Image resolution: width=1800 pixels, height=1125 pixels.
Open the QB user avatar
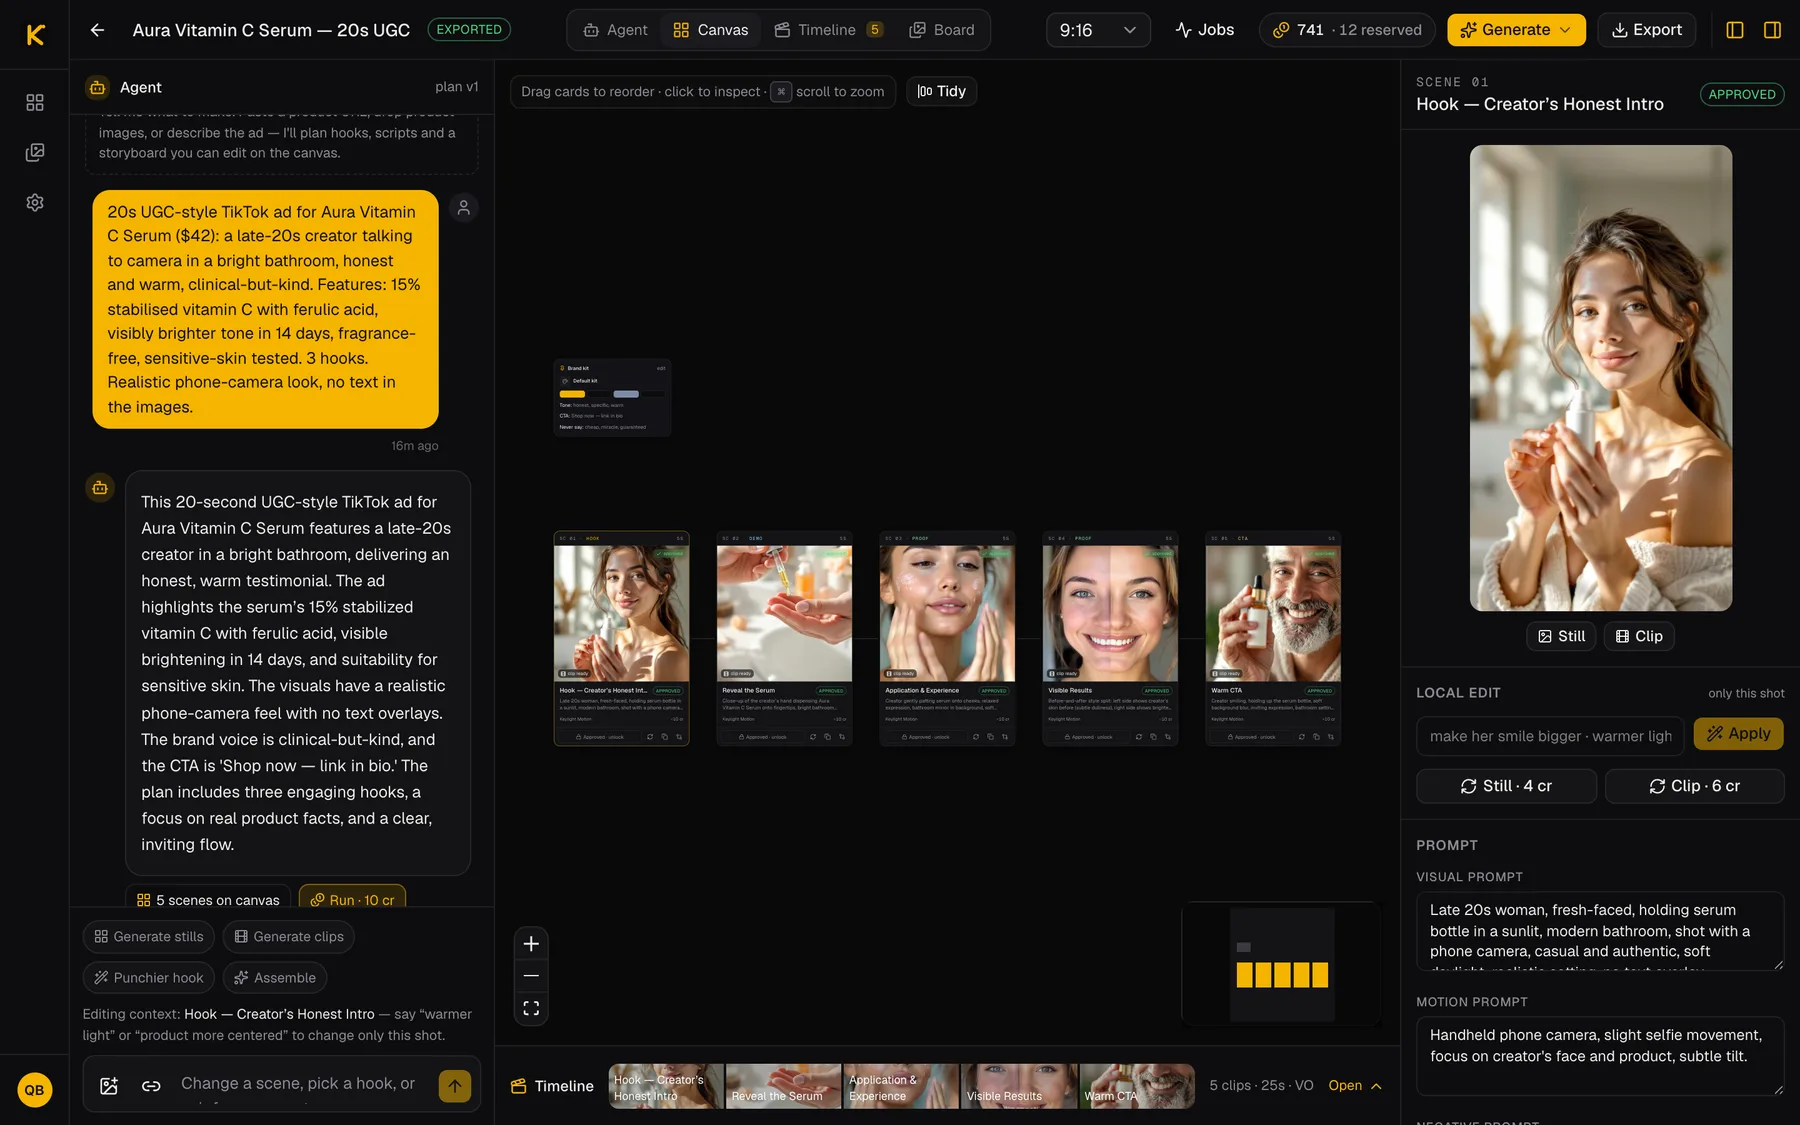[35, 1090]
